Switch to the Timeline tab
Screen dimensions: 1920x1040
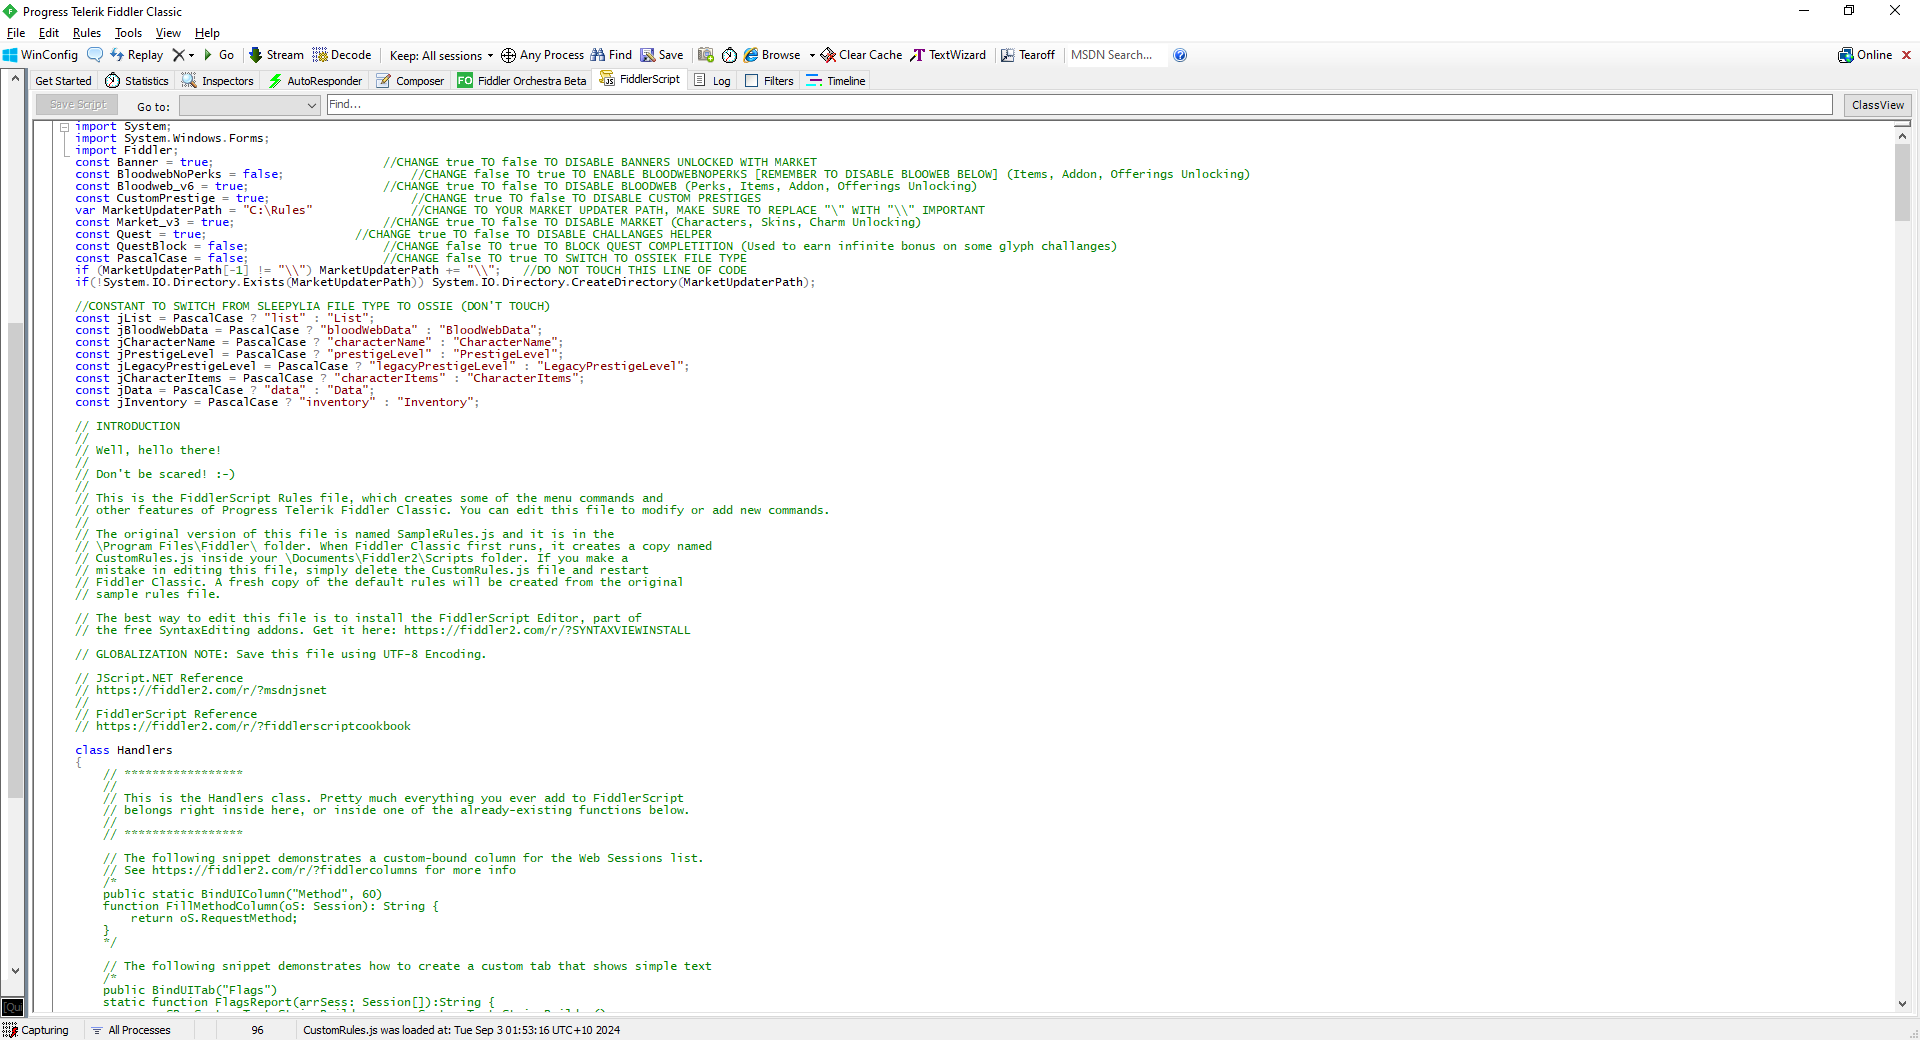coord(836,81)
